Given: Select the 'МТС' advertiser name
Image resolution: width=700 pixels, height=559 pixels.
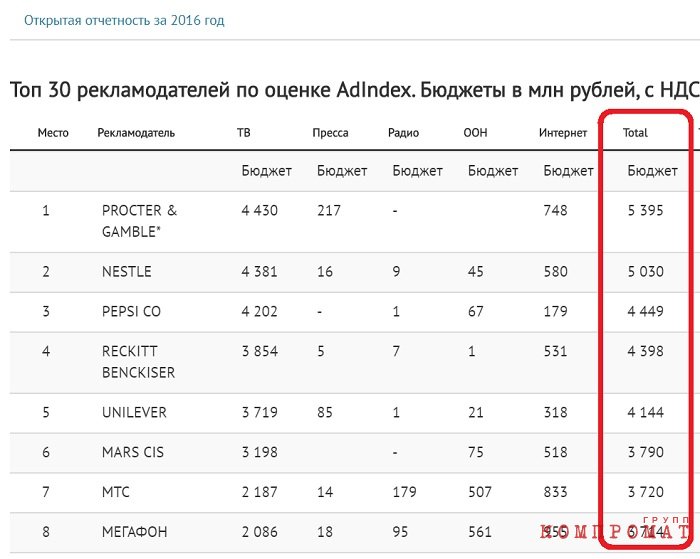Looking at the screenshot, I should click(x=116, y=492).
